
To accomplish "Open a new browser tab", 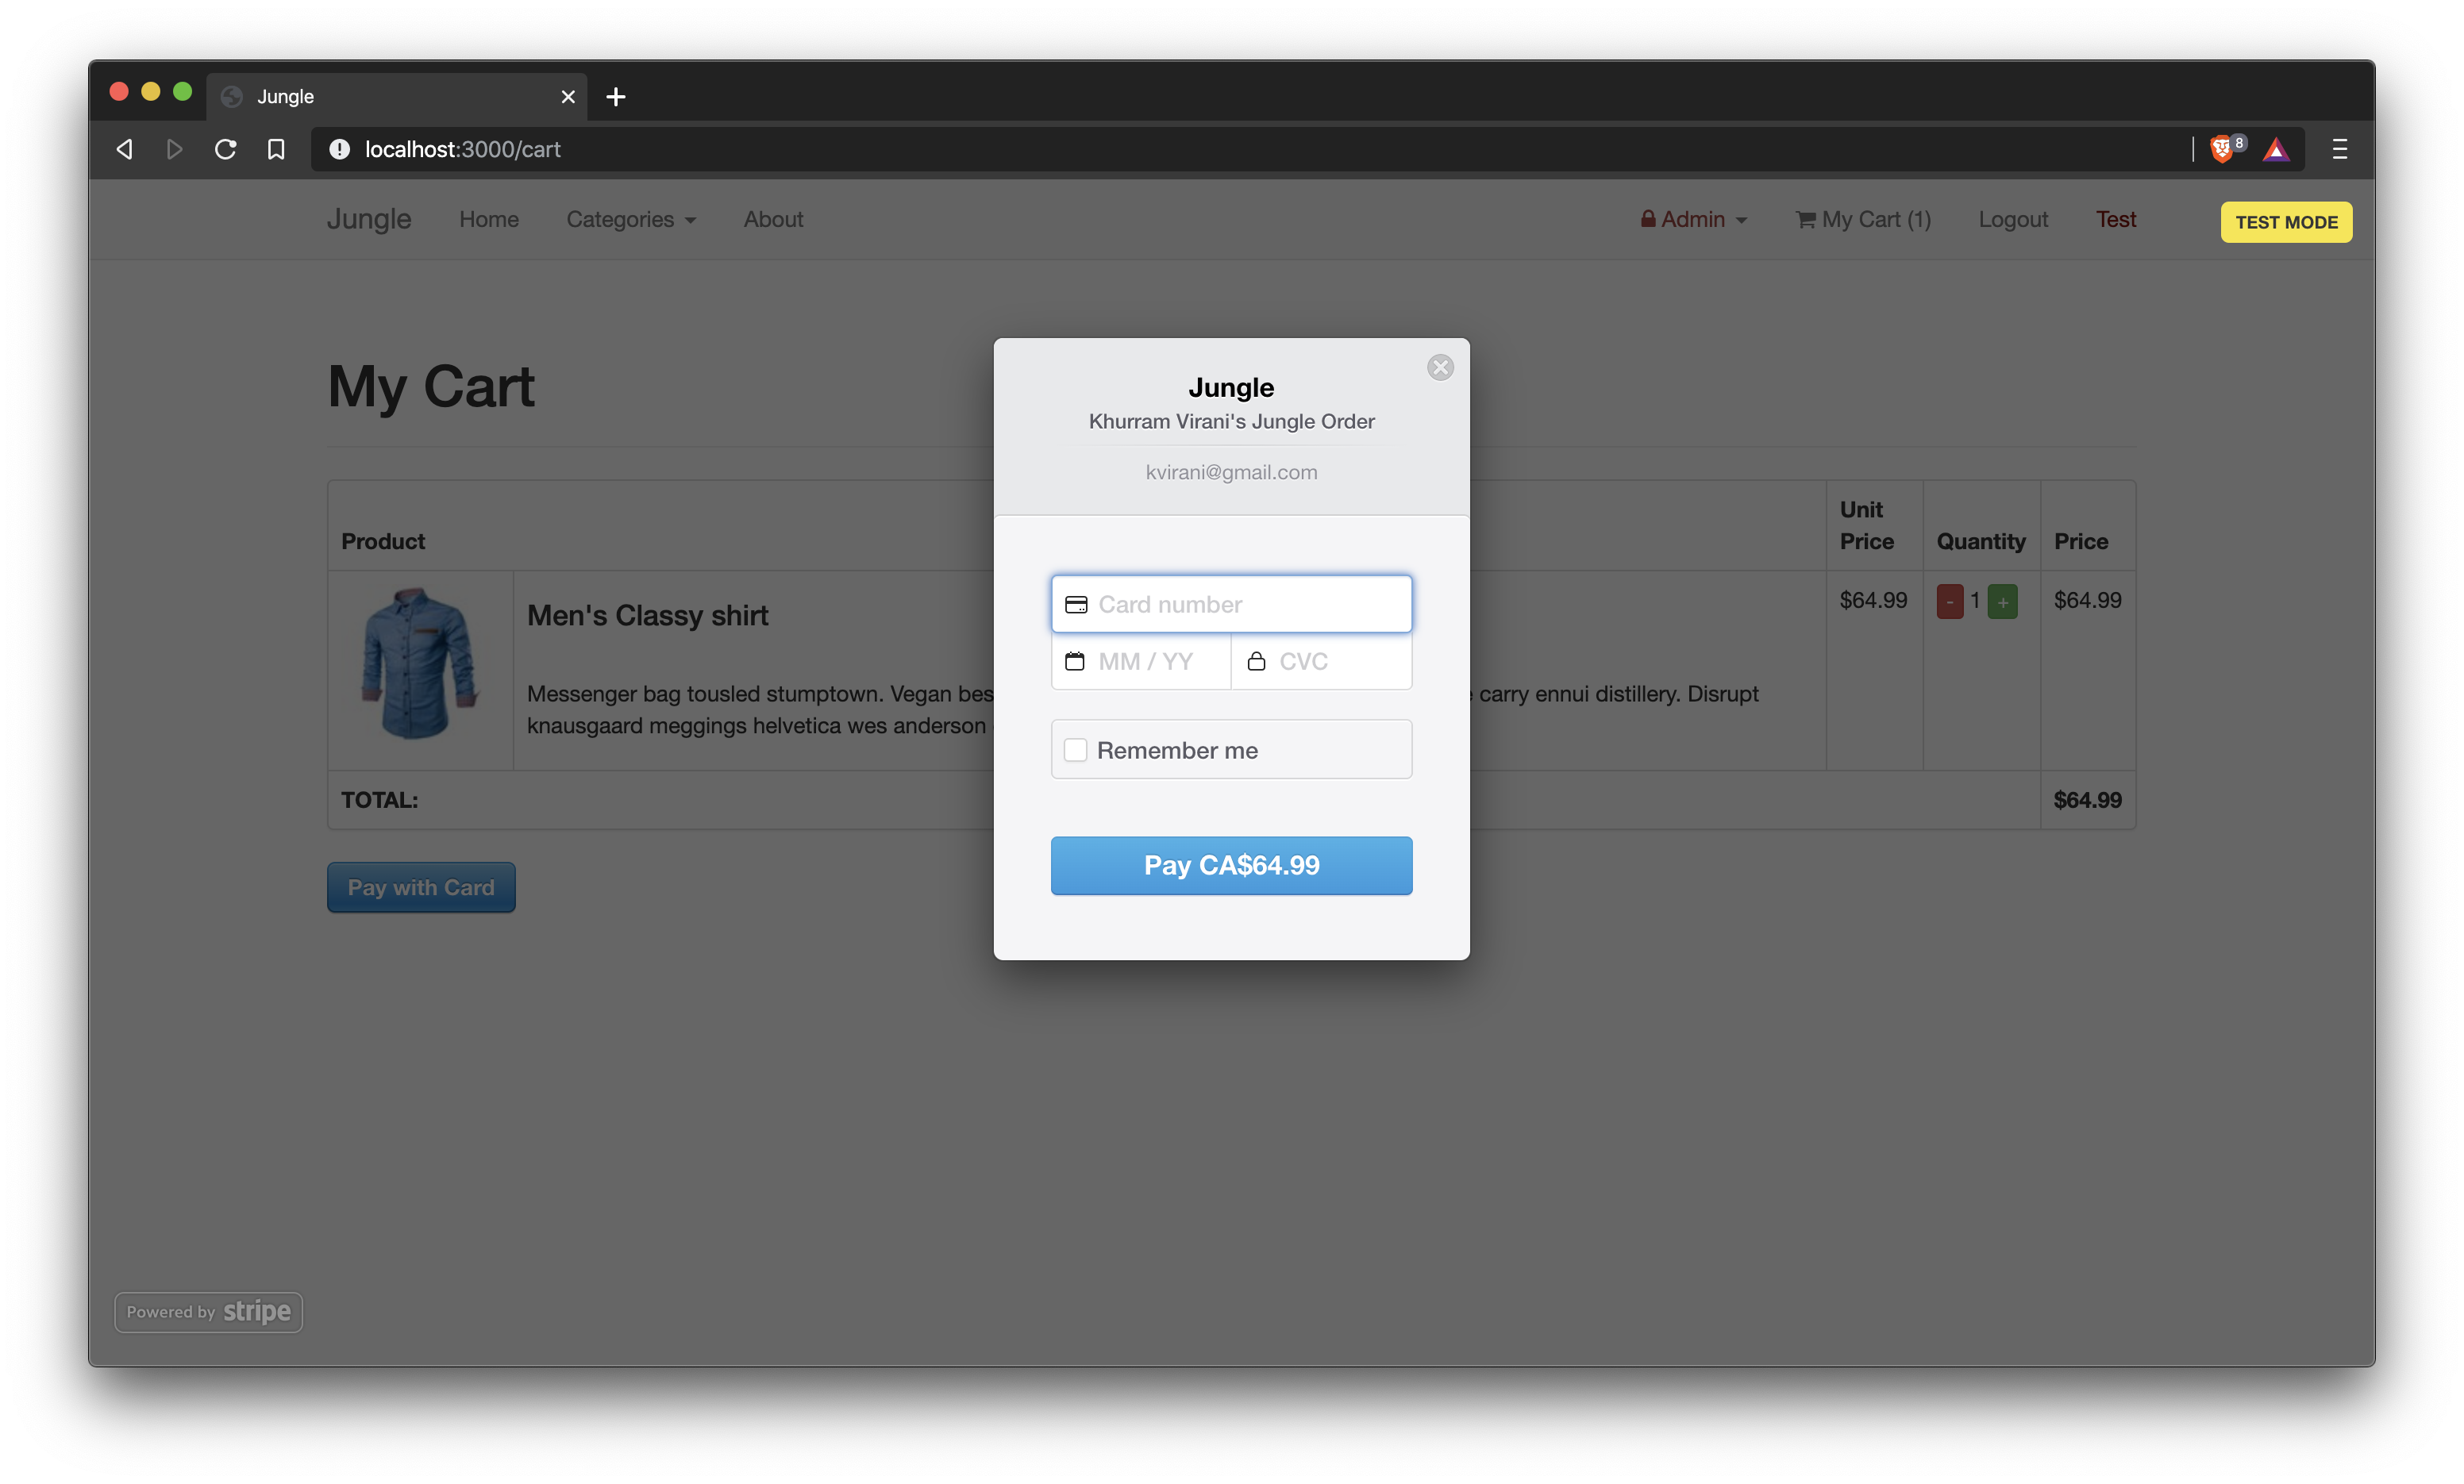I will [616, 96].
